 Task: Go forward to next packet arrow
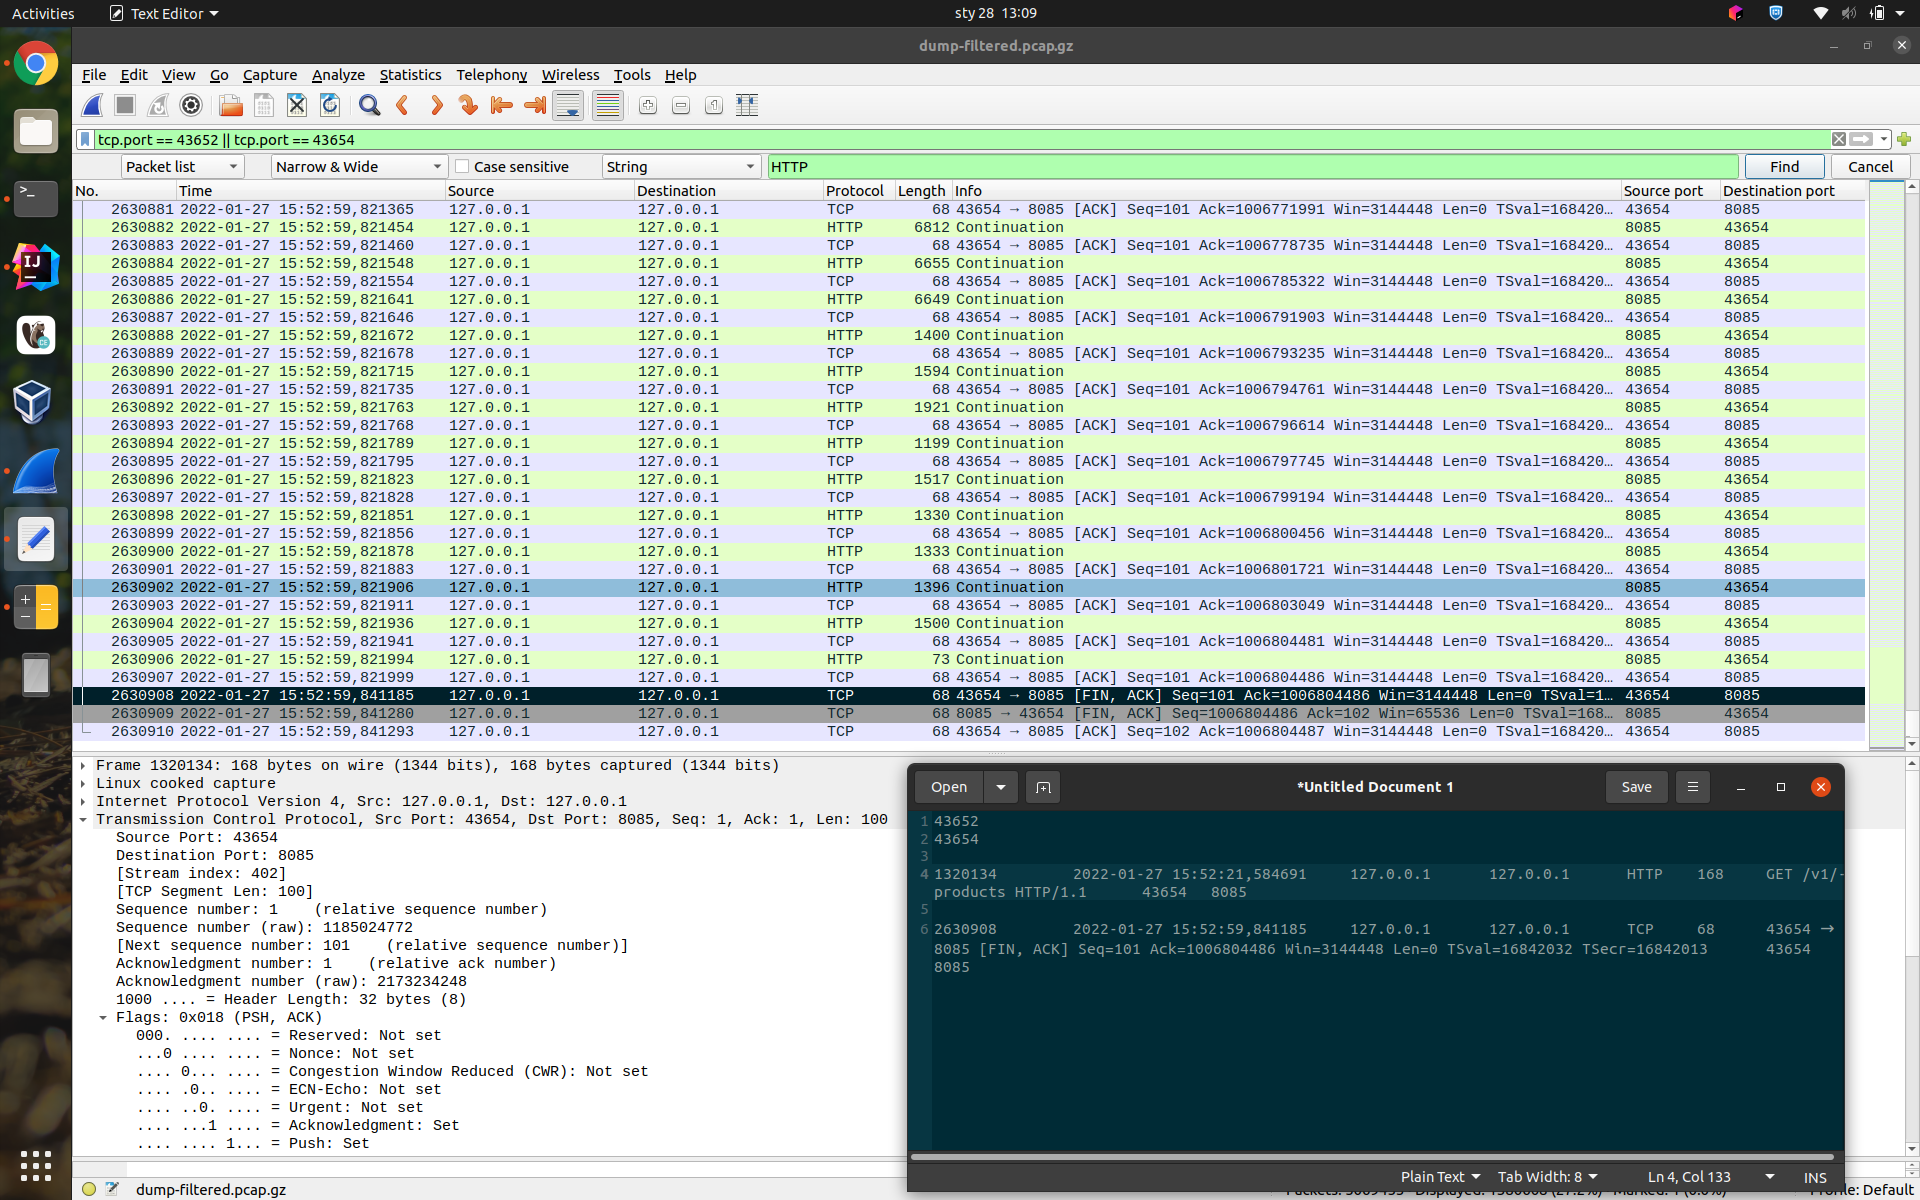tap(435, 105)
